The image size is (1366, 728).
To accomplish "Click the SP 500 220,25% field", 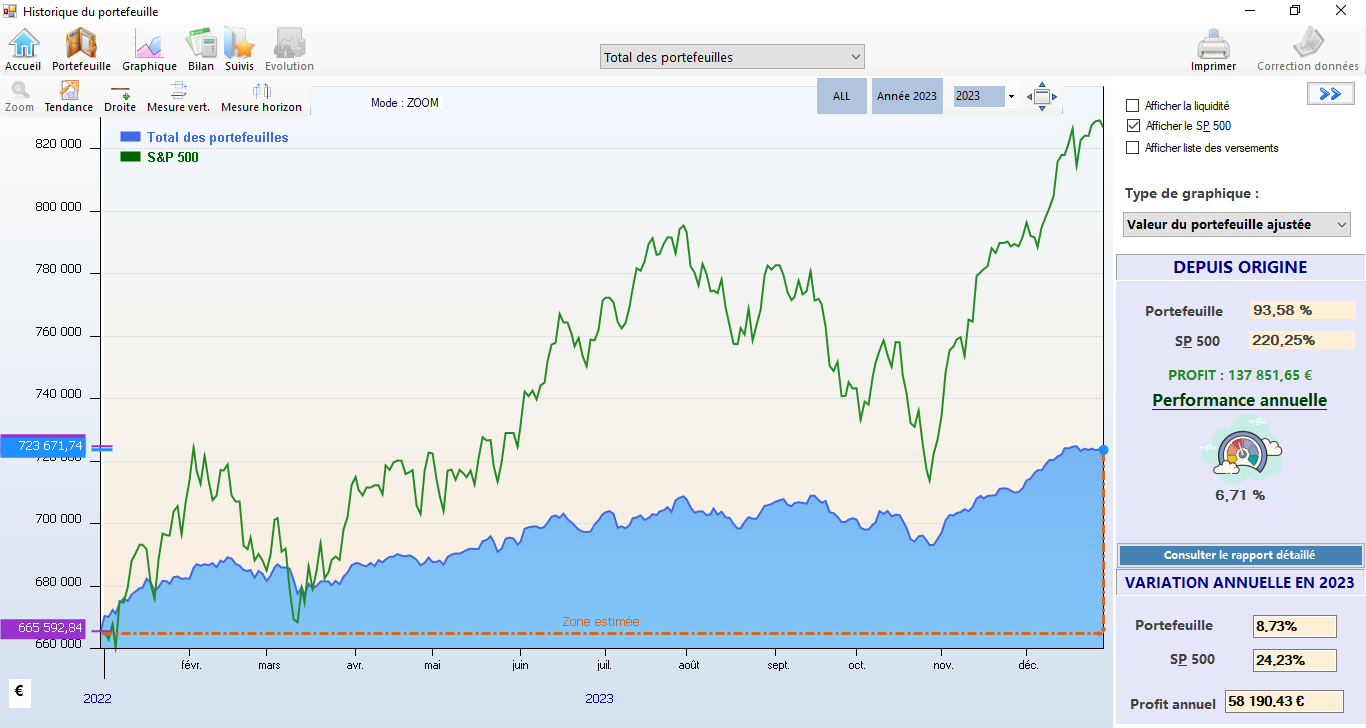I will (x=1302, y=340).
